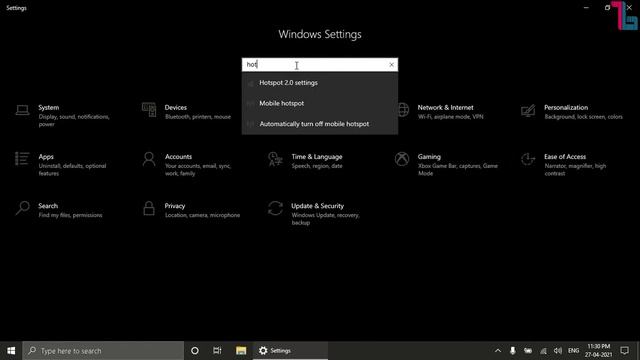Open Time & Language icon
640x360 pixels.
[275, 159]
